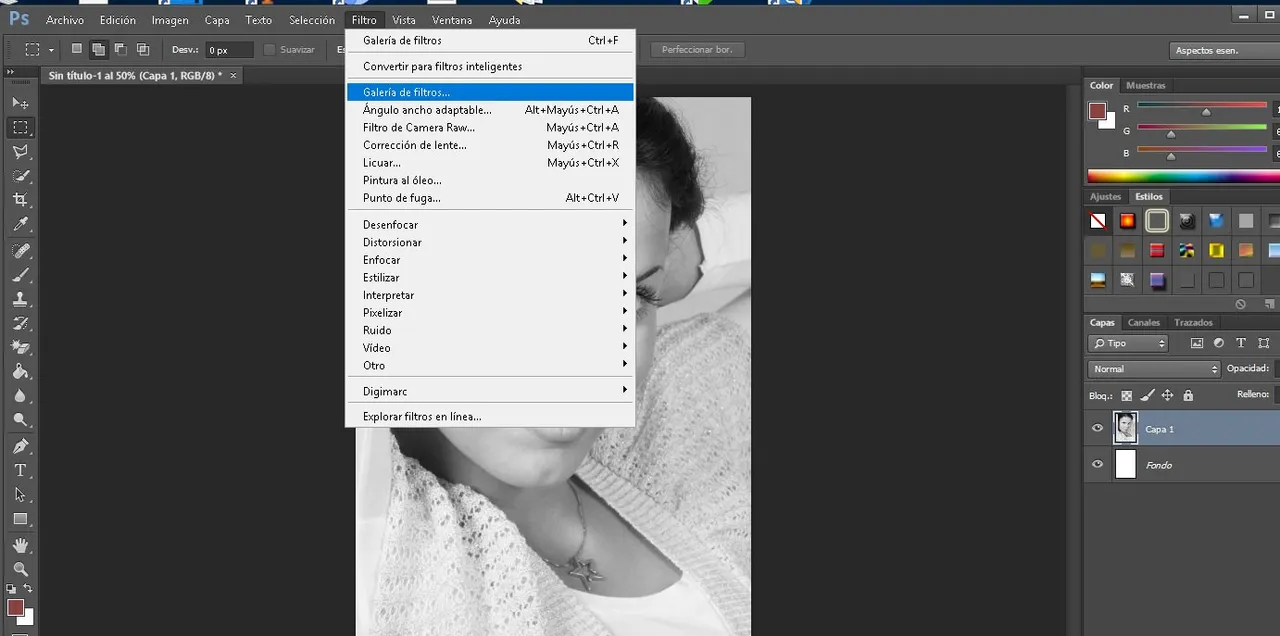Toggle pixel layer filter icon
Screen dimensions: 1280x636
click(1197, 343)
